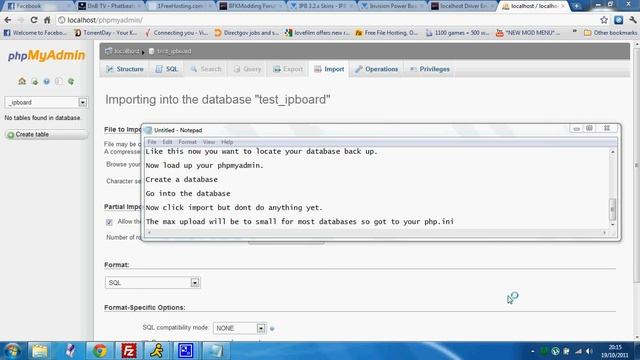Image resolution: width=640 pixels, height=360 pixels.
Task: Open the Format SQL dropdown
Action: pyautogui.click(x=153, y=282)
